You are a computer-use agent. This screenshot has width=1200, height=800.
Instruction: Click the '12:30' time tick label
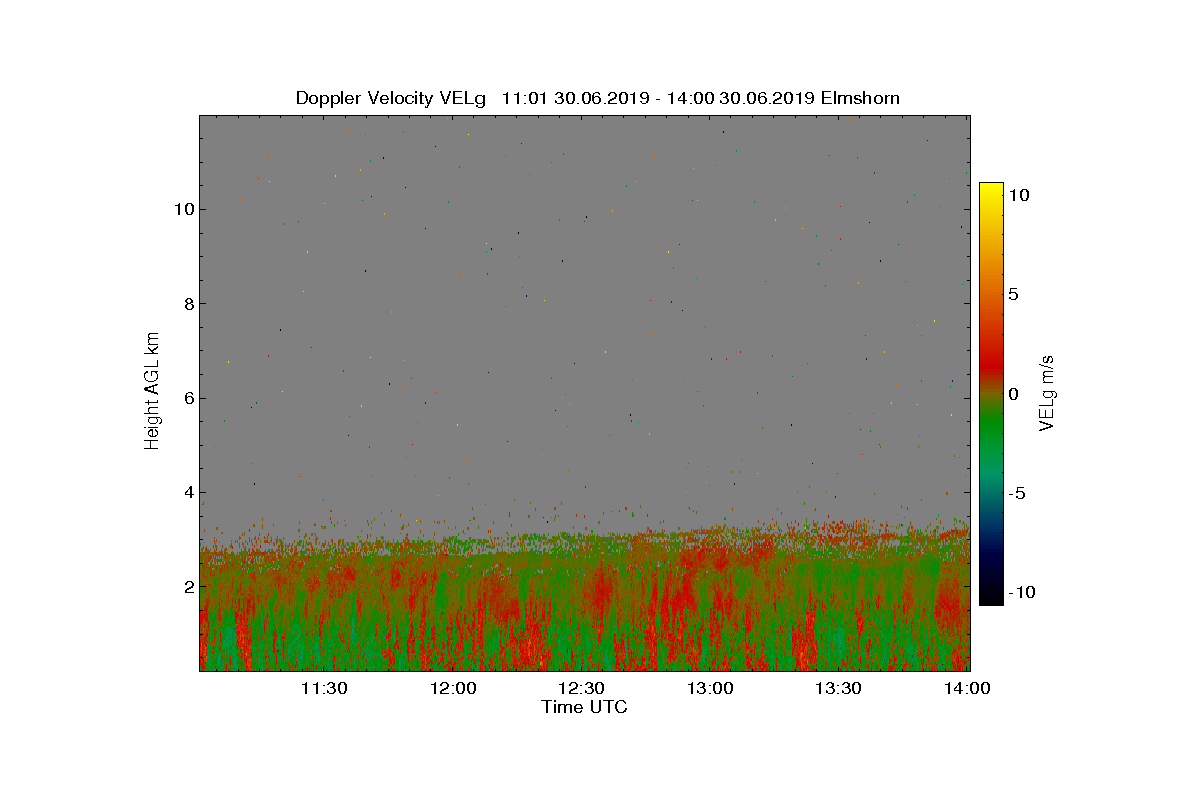coord(582,688)
